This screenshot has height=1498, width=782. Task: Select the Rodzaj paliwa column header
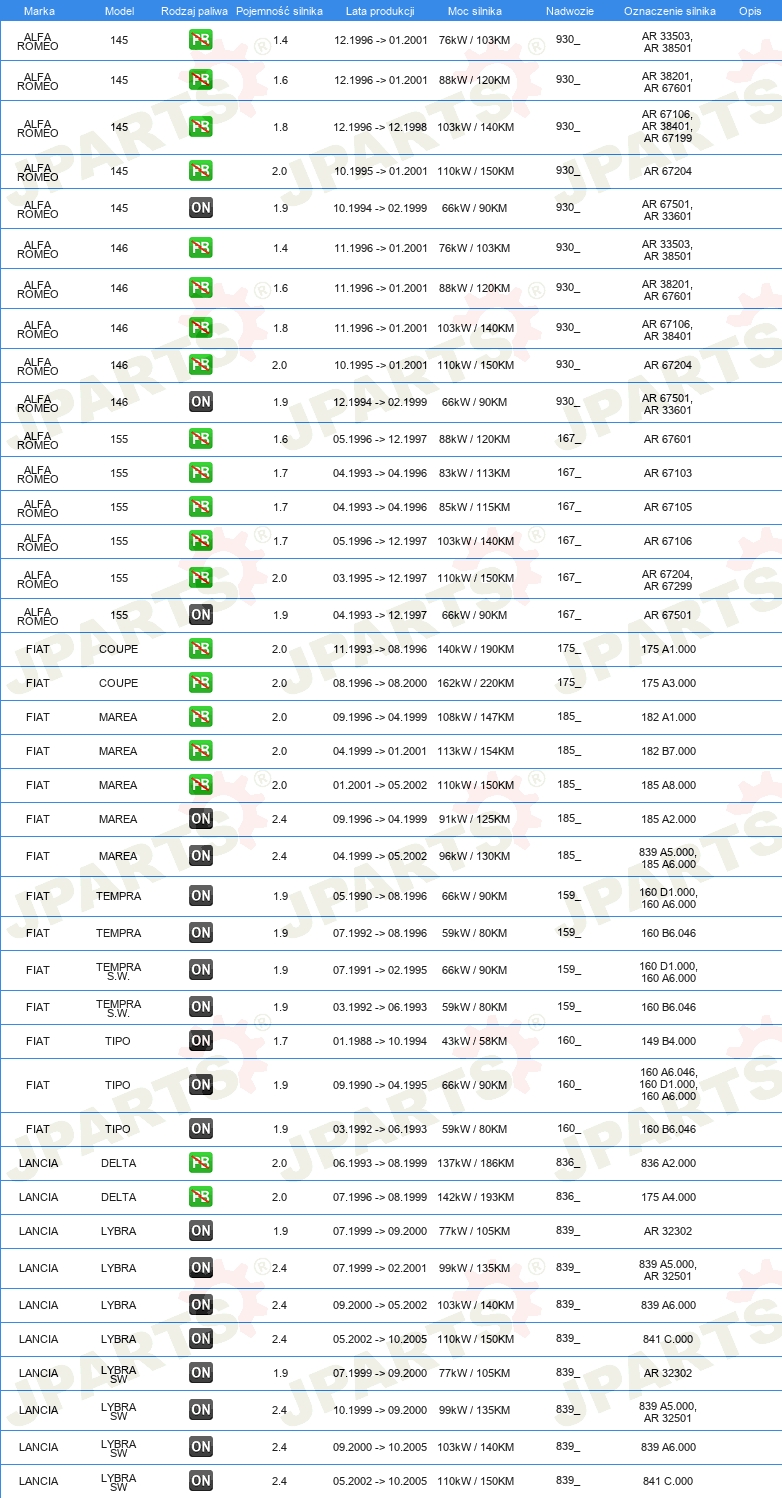[x=194, y=11]
